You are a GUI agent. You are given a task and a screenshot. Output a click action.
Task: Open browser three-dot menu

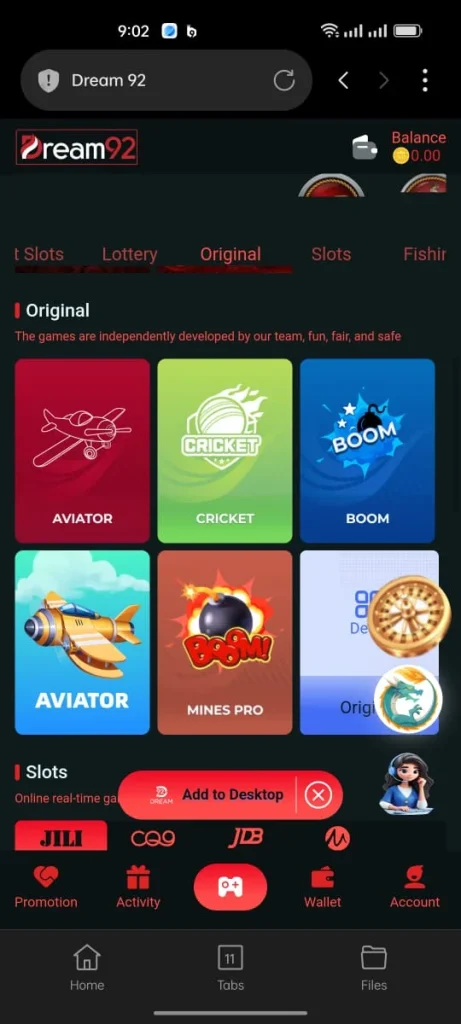point(425,80)
